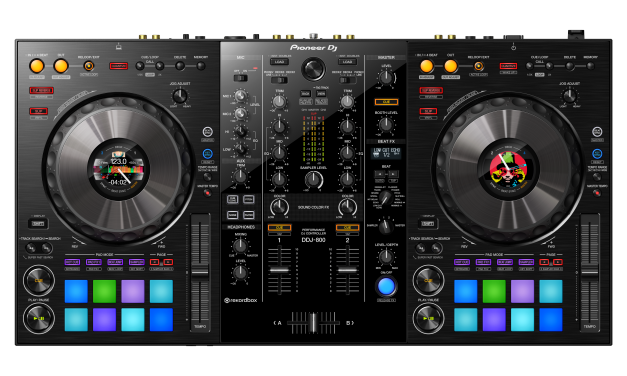Image resolution: width=627 pixels, height=376 pixels.
Task: Turn the Beat FX select knob
Action: click(385, 197)
